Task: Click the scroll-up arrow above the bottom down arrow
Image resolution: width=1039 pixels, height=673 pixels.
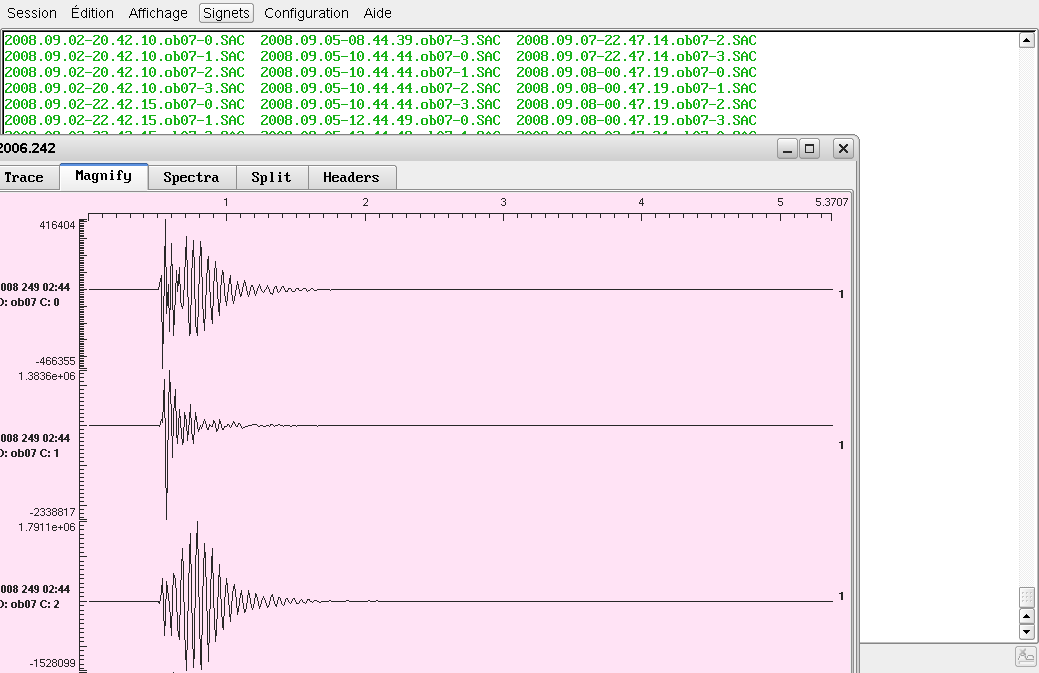Action: click(x=1026, y=616)
